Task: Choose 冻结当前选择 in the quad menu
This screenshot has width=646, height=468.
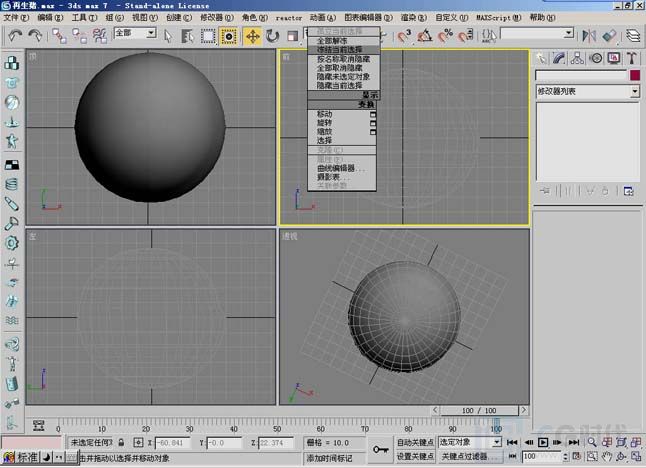Action: [x=343, y=49]
